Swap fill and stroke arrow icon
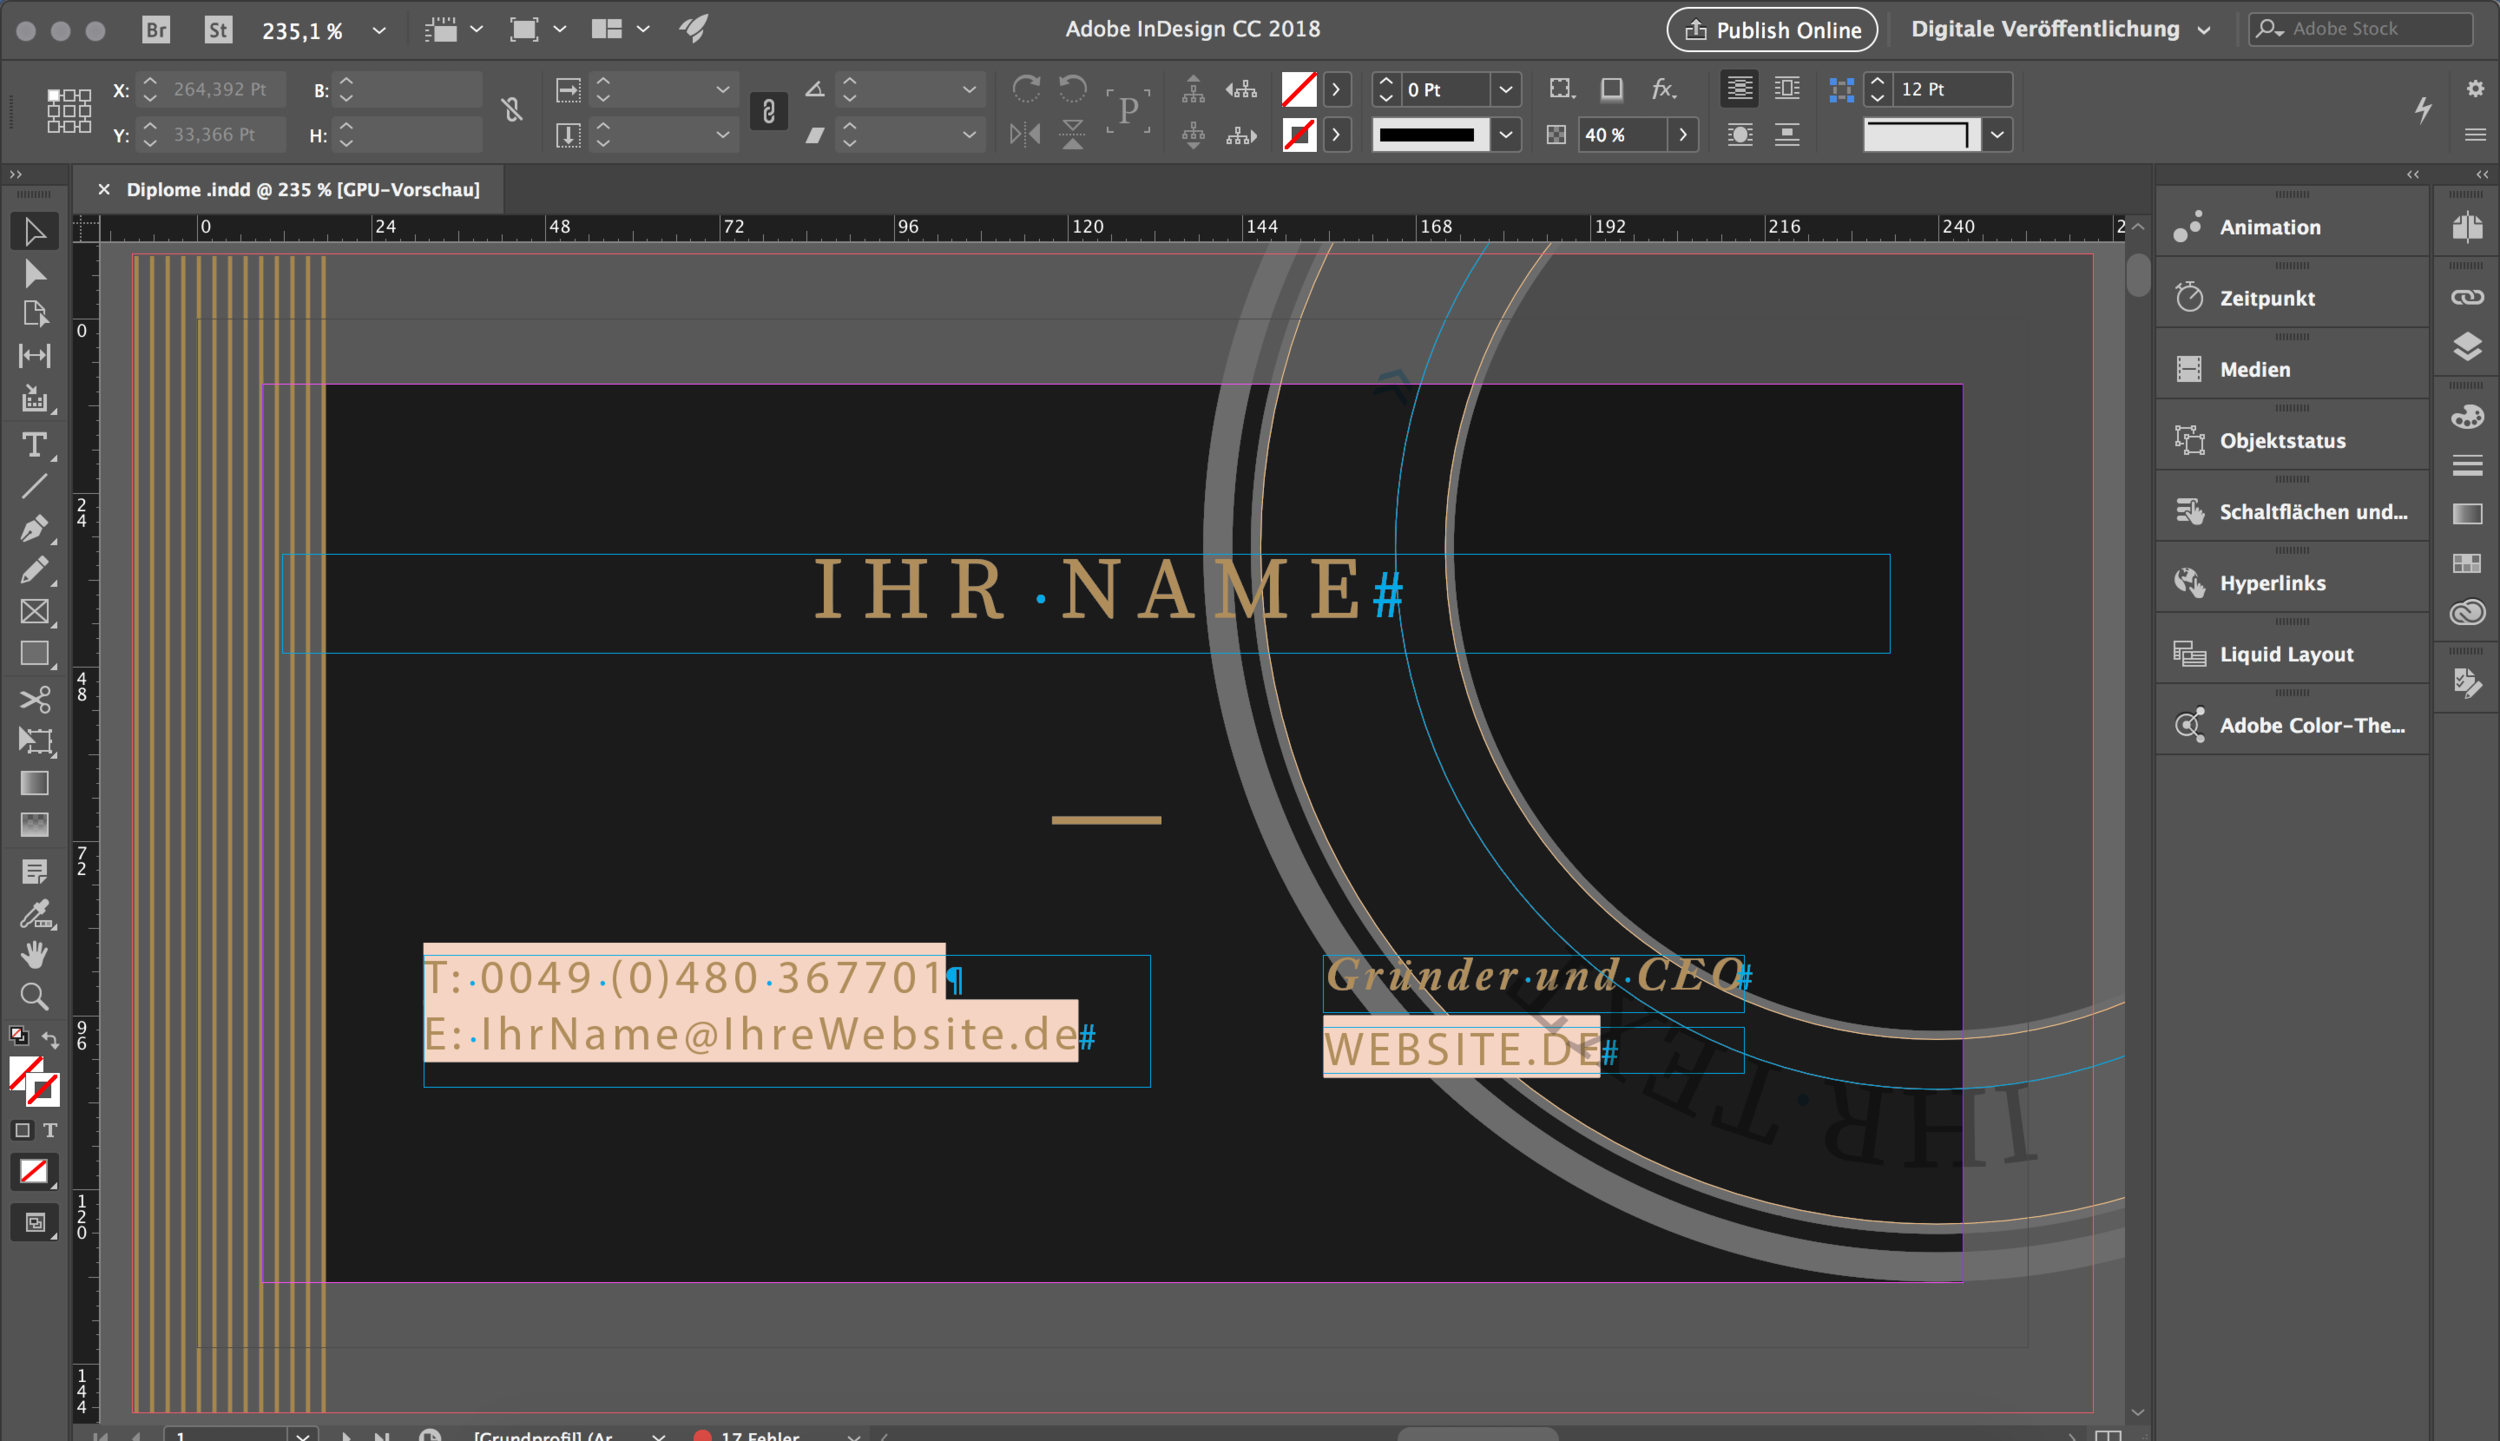This screenshot has height=1441, width=2500. (x=50, y=1040)
